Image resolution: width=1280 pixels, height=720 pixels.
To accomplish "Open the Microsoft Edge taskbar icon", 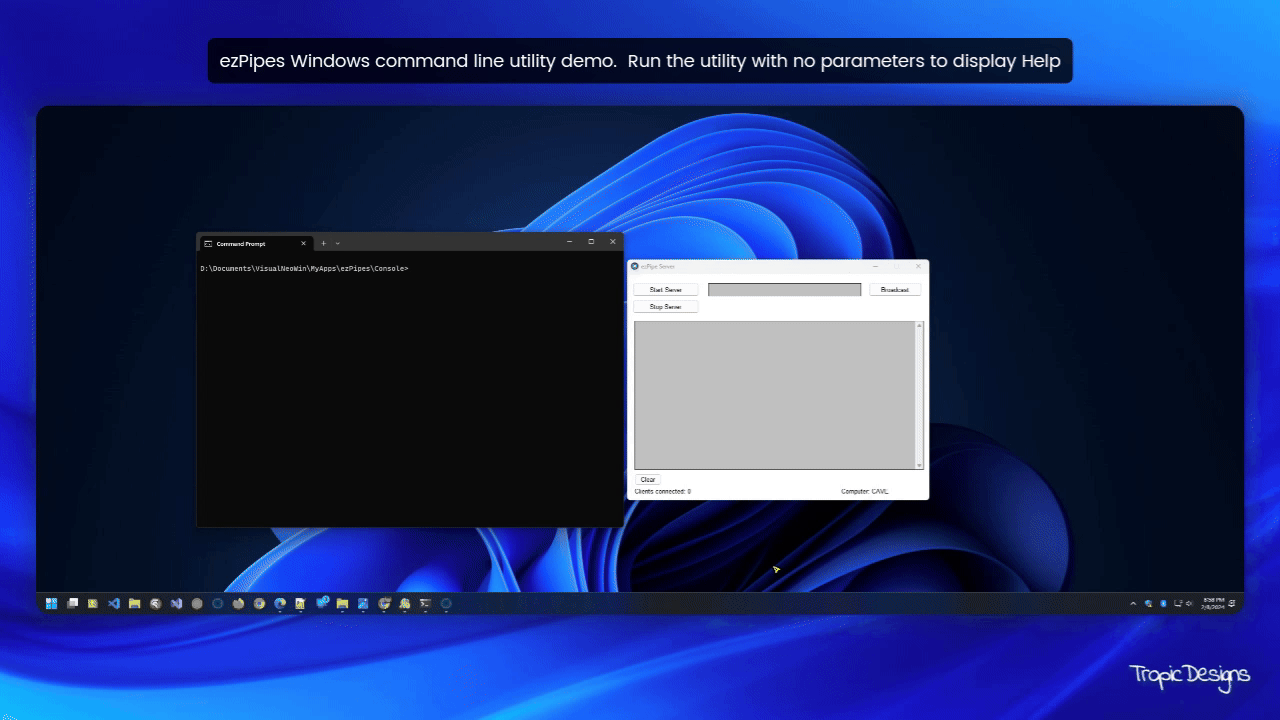I will coord(280,604).
